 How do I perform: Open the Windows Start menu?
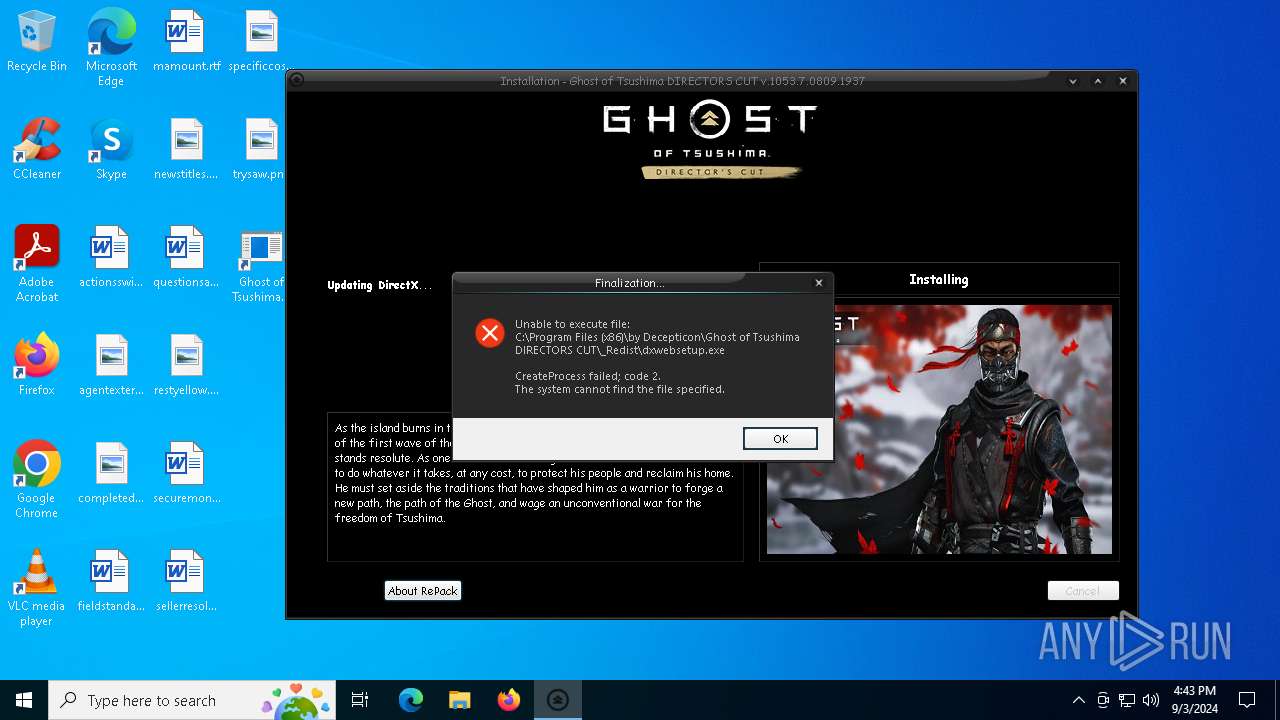pos(24,700)
